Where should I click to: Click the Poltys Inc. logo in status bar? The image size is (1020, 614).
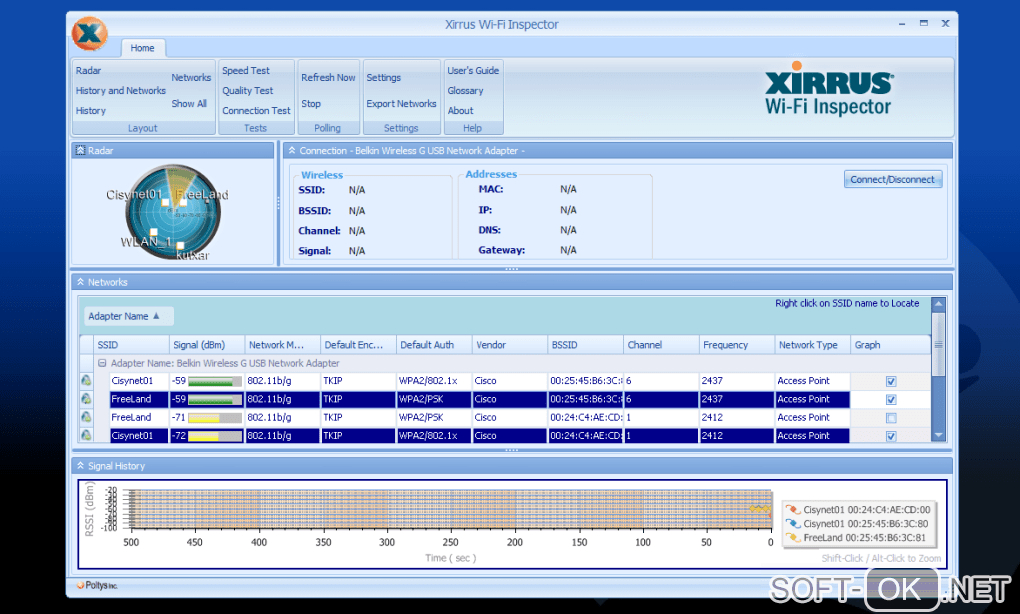(97, 585)
